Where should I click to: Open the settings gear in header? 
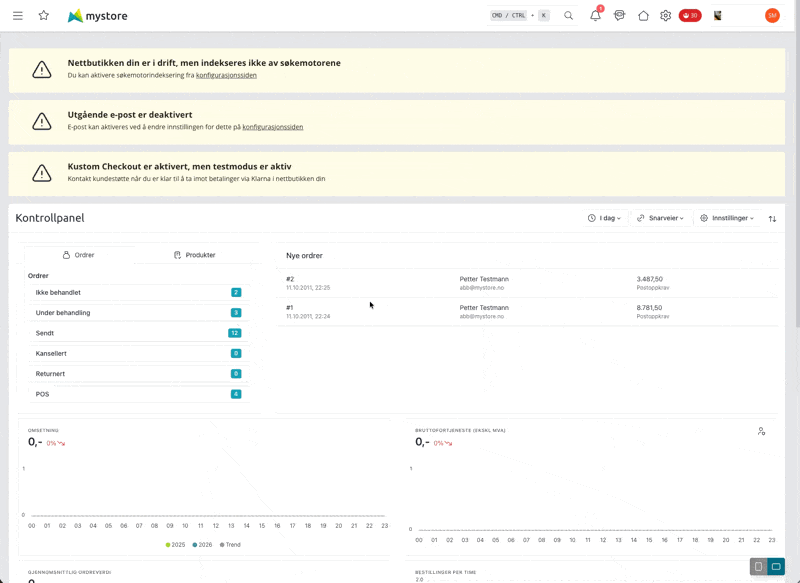[x=666, y=16]
